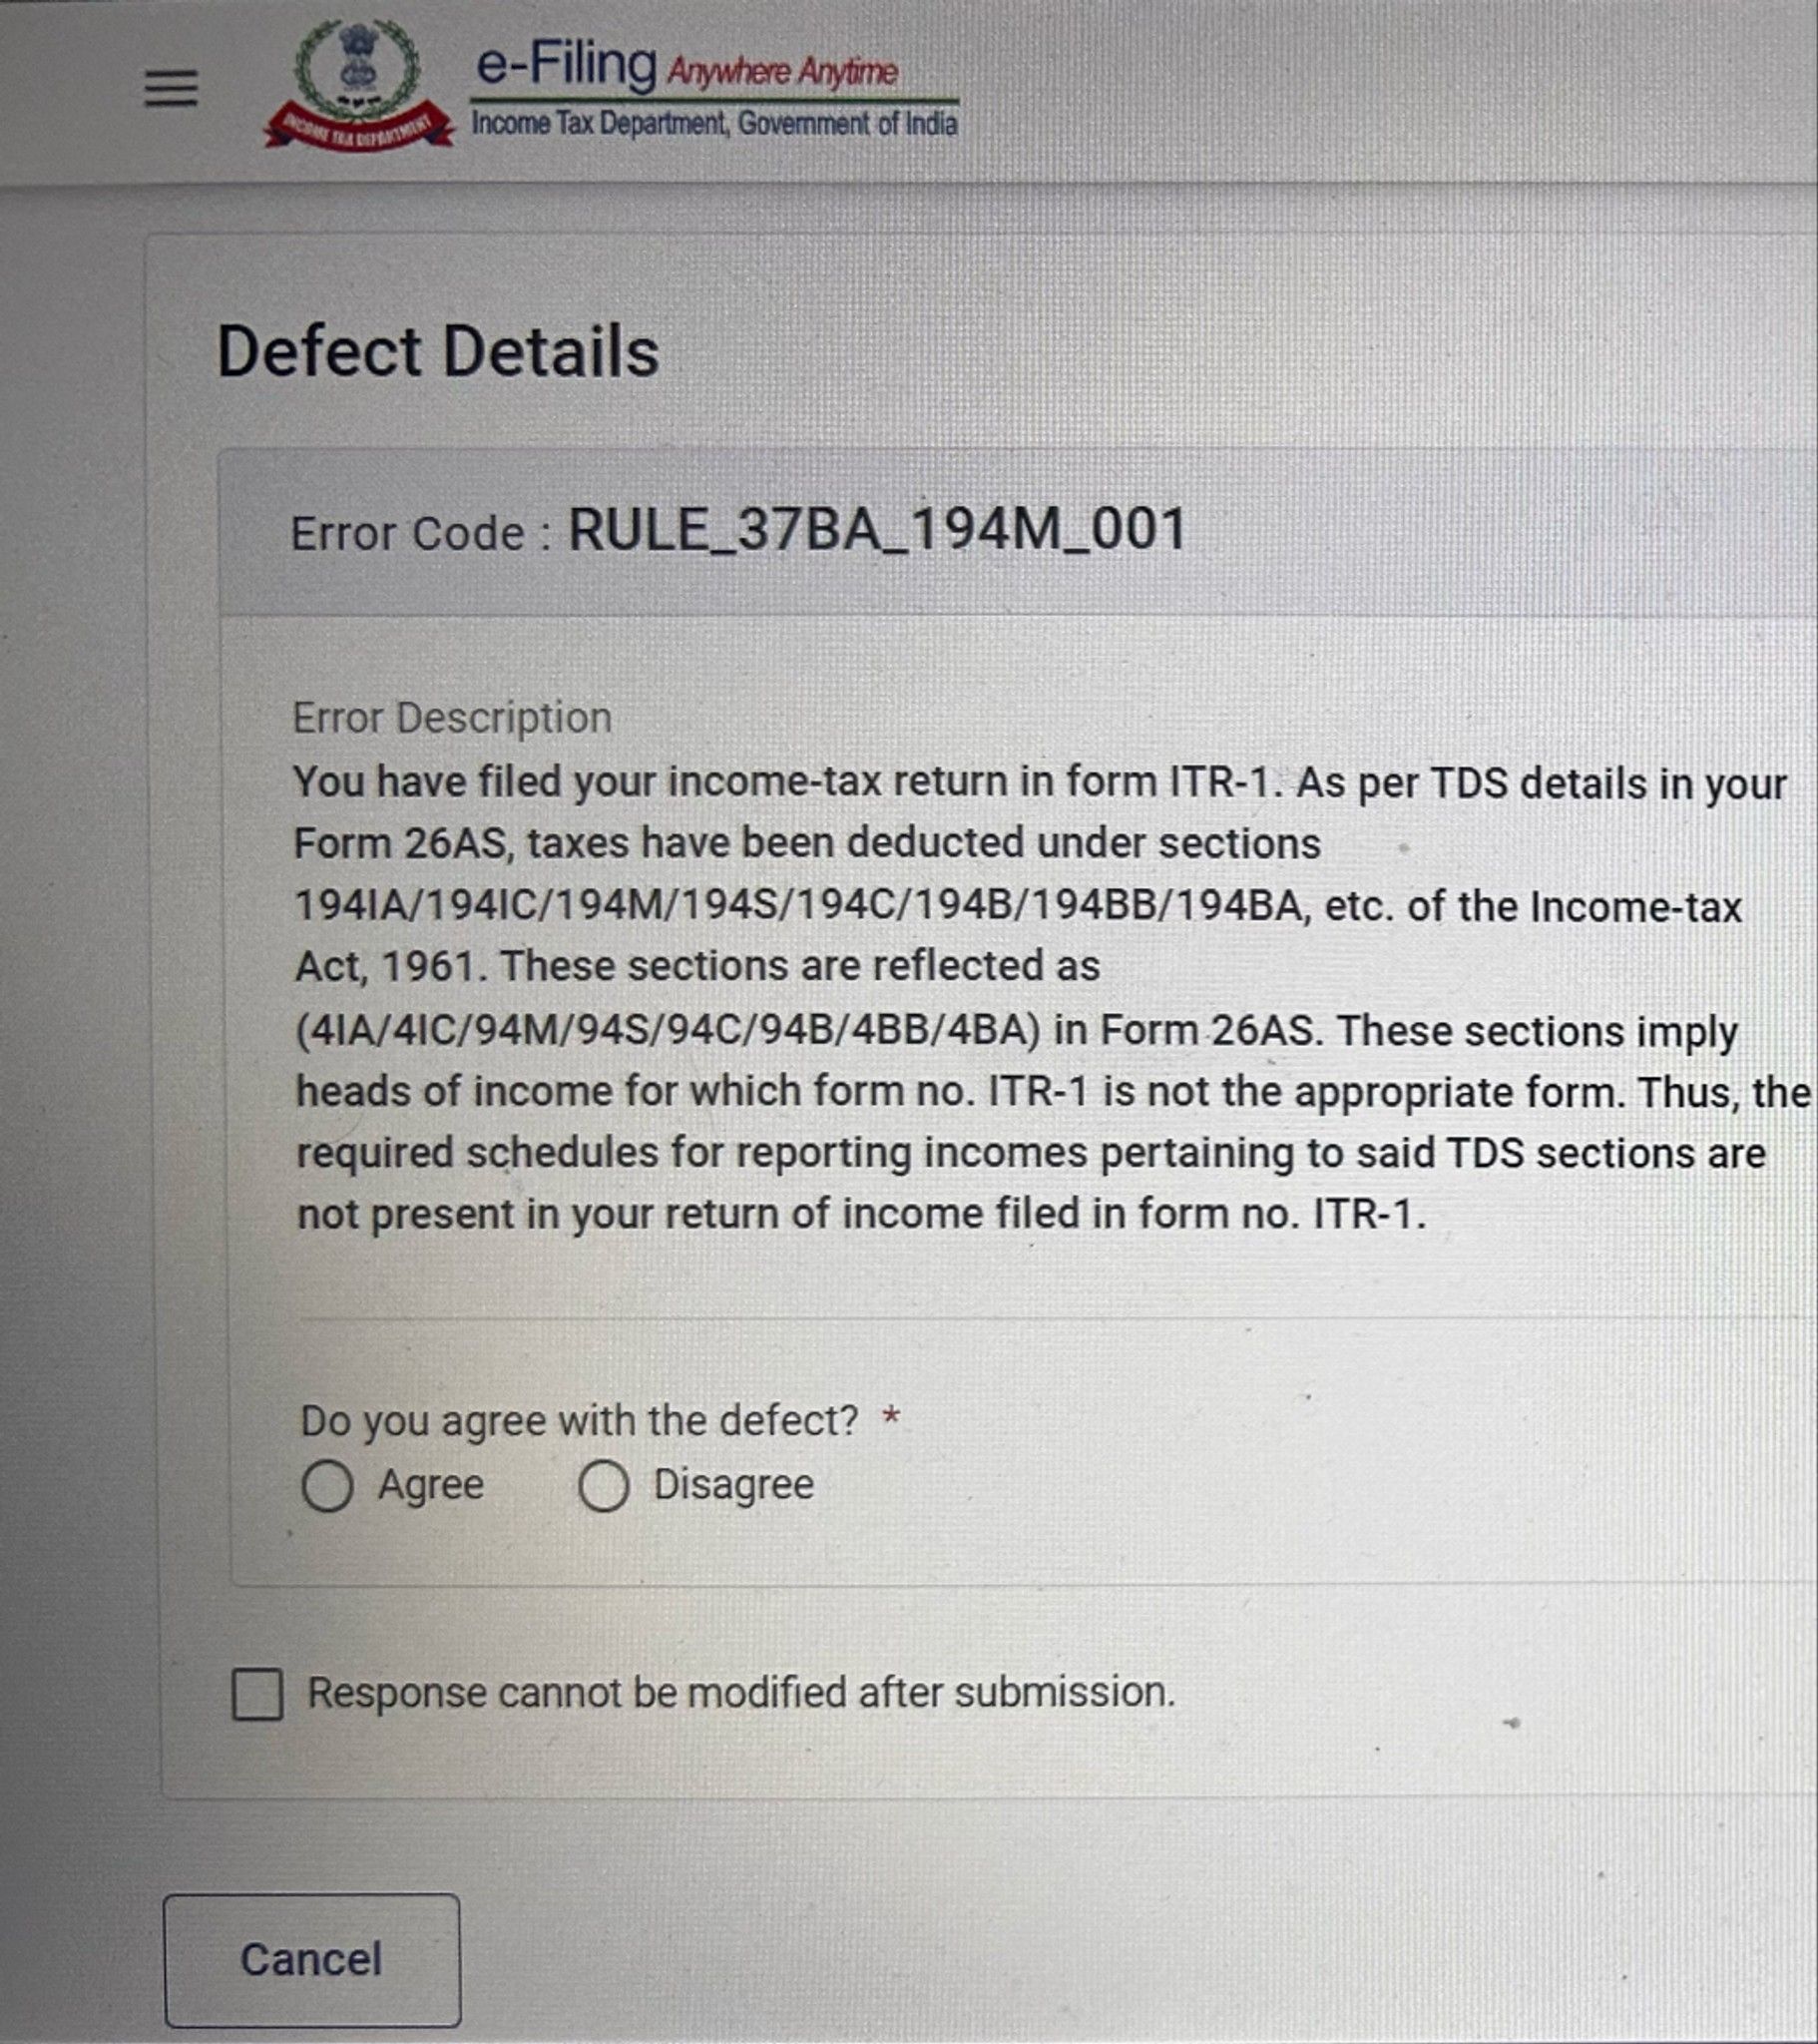Collapse the Error Description section
The height and width of the screenshot is (2044, 1818).
[451, 716]
